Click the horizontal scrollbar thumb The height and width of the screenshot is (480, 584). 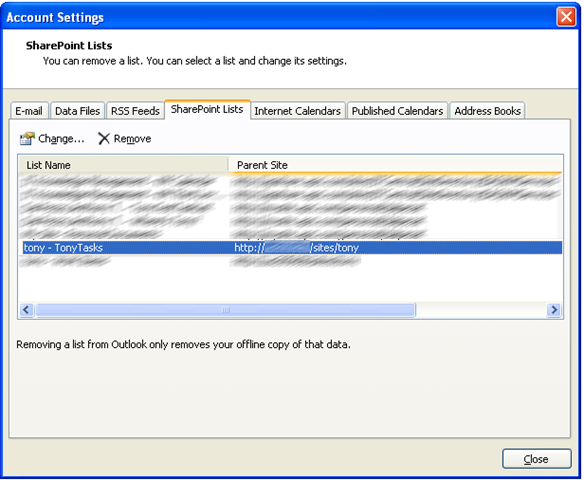[225, 310]
